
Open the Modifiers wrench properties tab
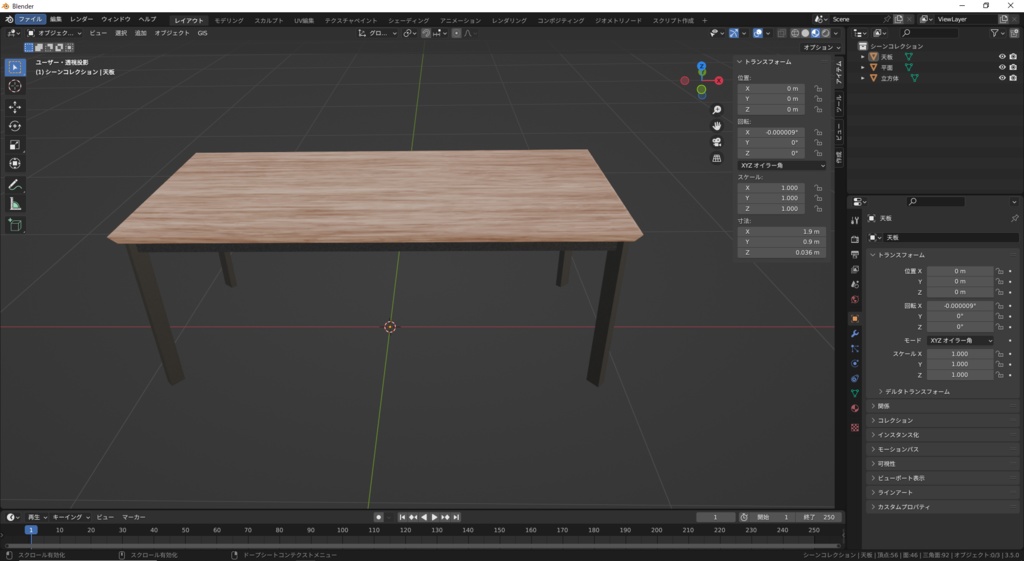(x=854, y=333)
